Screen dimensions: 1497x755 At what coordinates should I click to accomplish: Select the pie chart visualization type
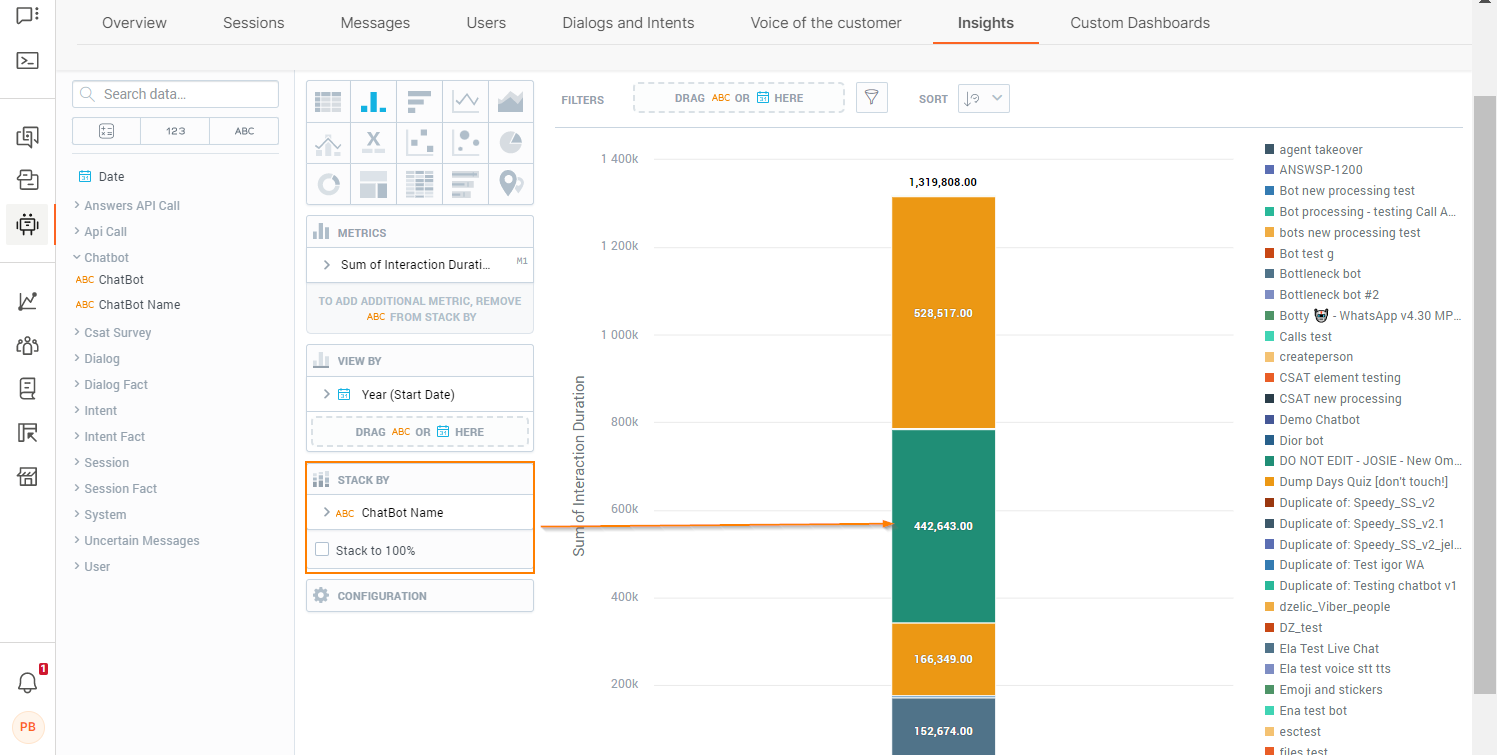click(x=511, y=142)
